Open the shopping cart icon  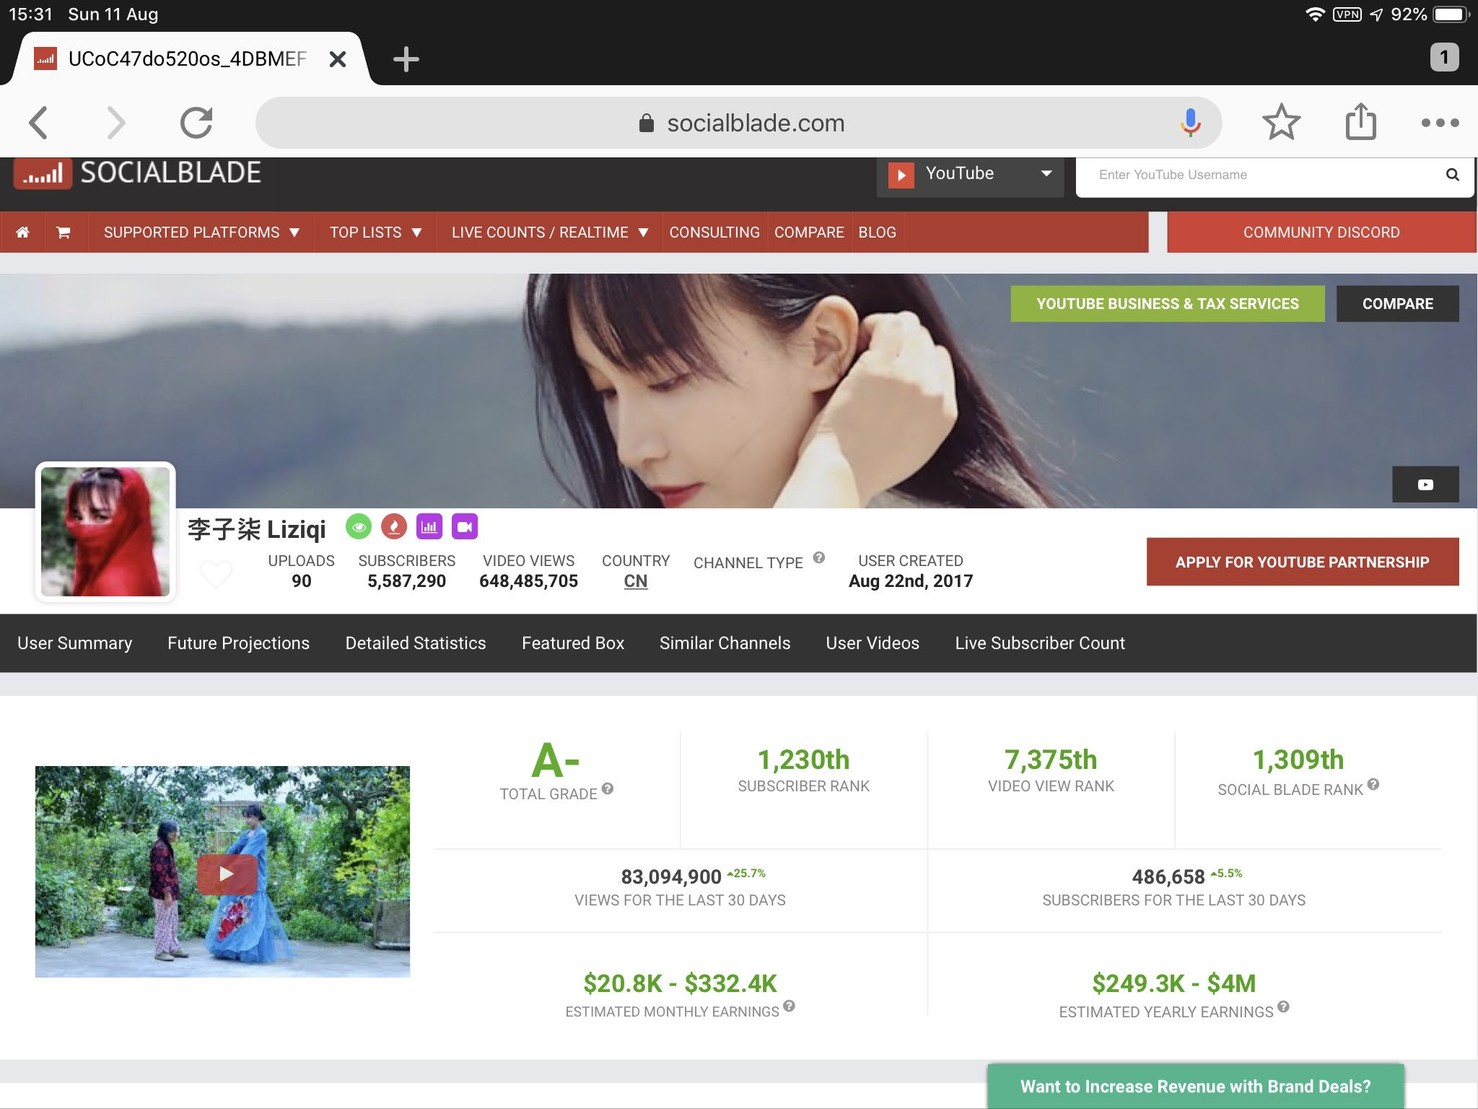click(63, 232)
